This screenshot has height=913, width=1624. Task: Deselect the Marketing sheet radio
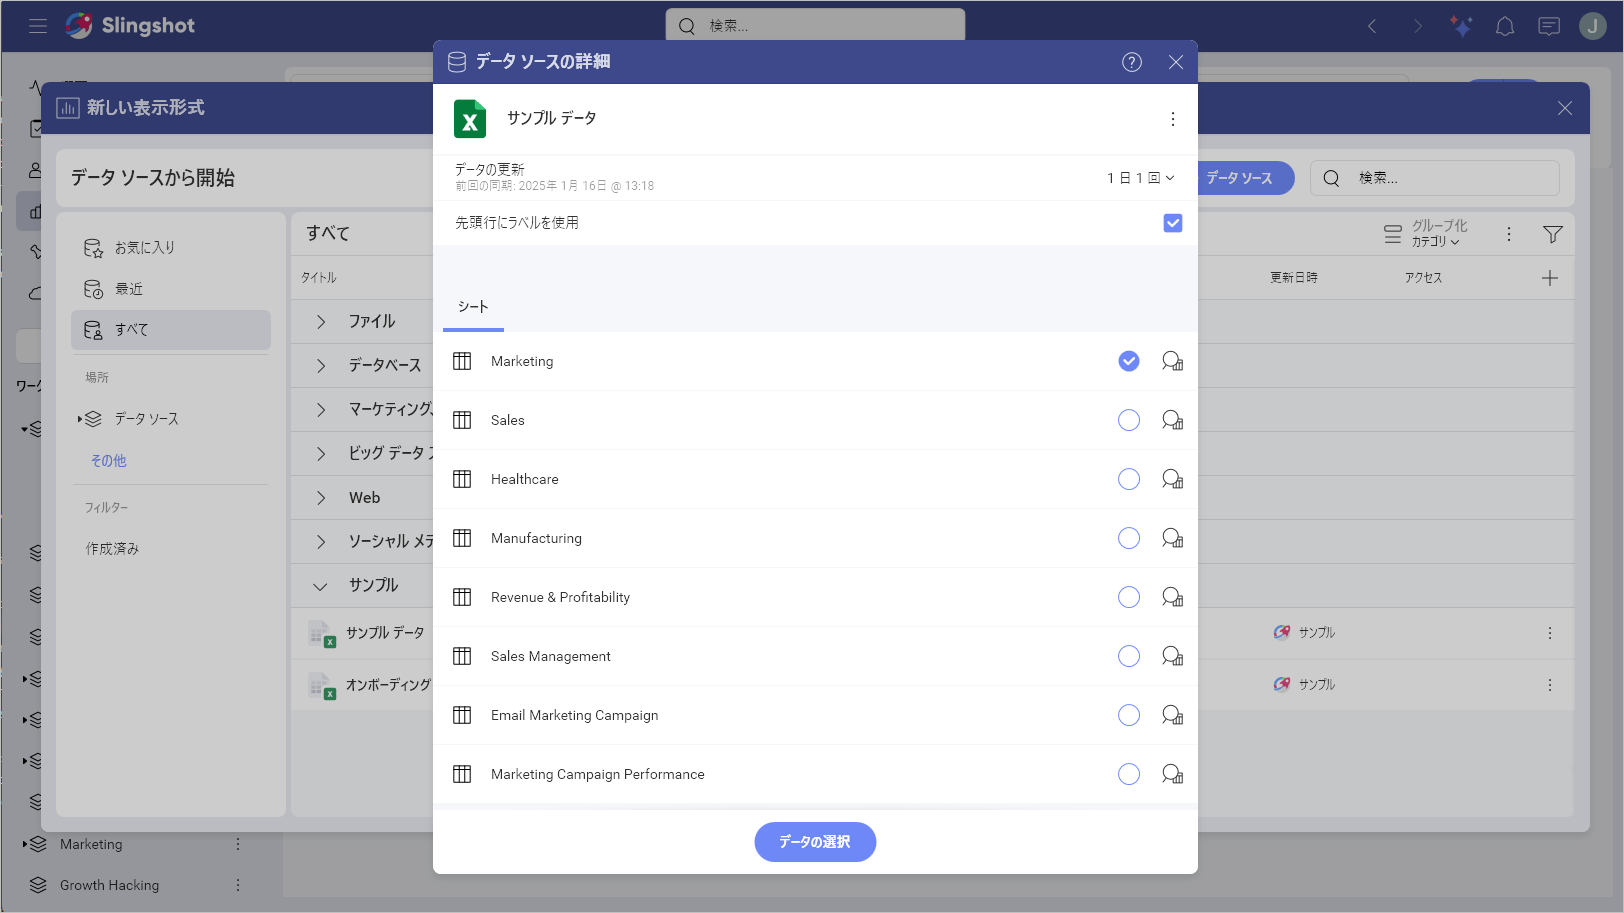click(x=1129, y=361)
